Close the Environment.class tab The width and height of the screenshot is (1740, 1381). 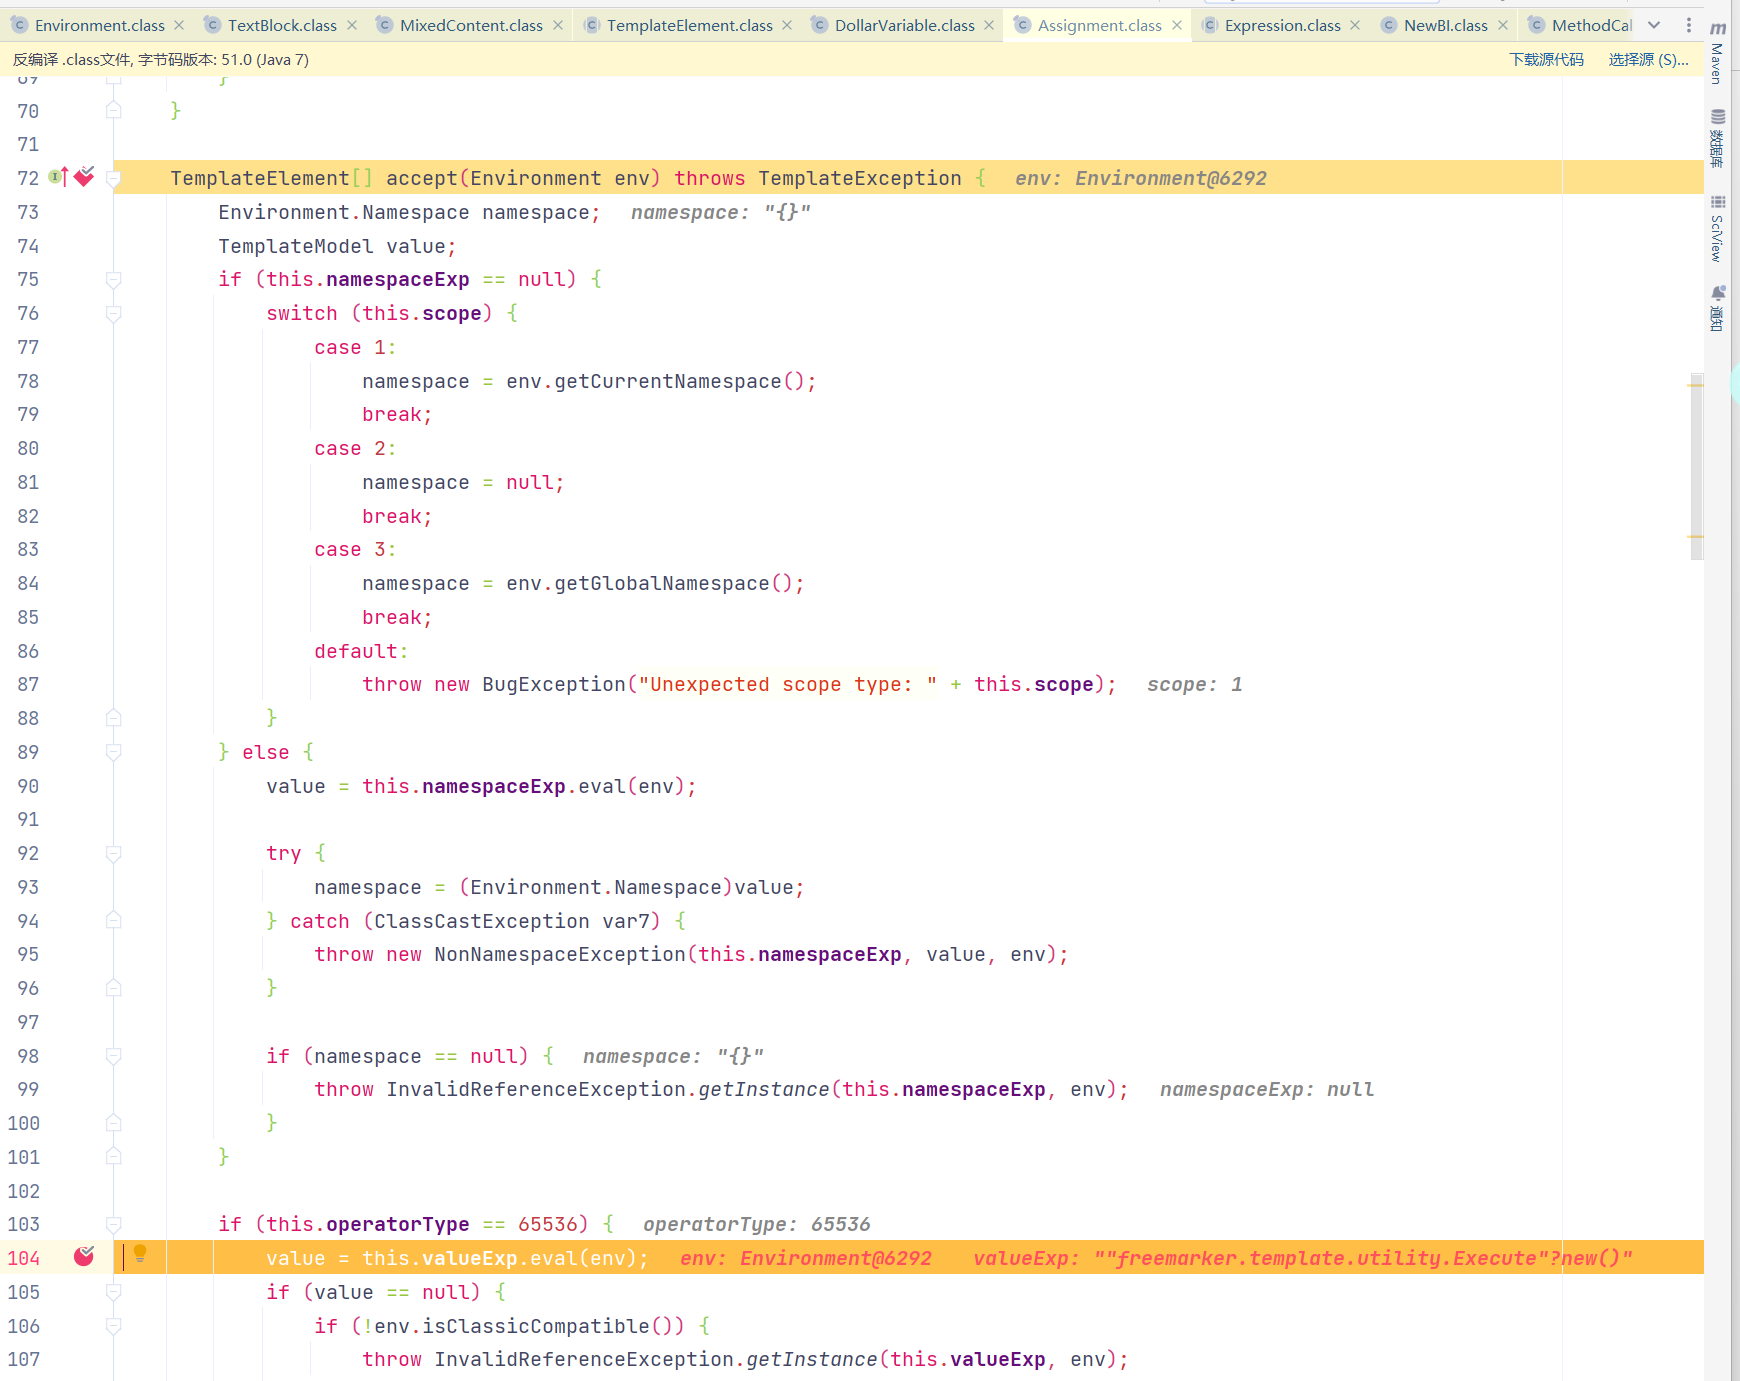pos(179,25)
